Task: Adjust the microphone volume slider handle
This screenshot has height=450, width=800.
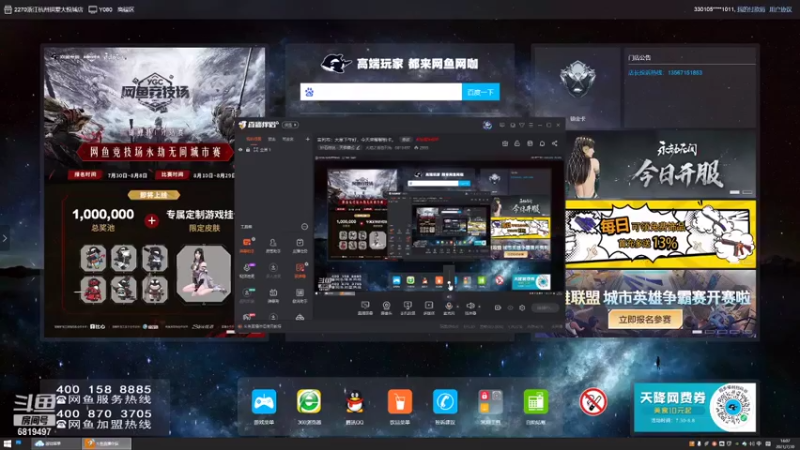Action: point(449,283)
